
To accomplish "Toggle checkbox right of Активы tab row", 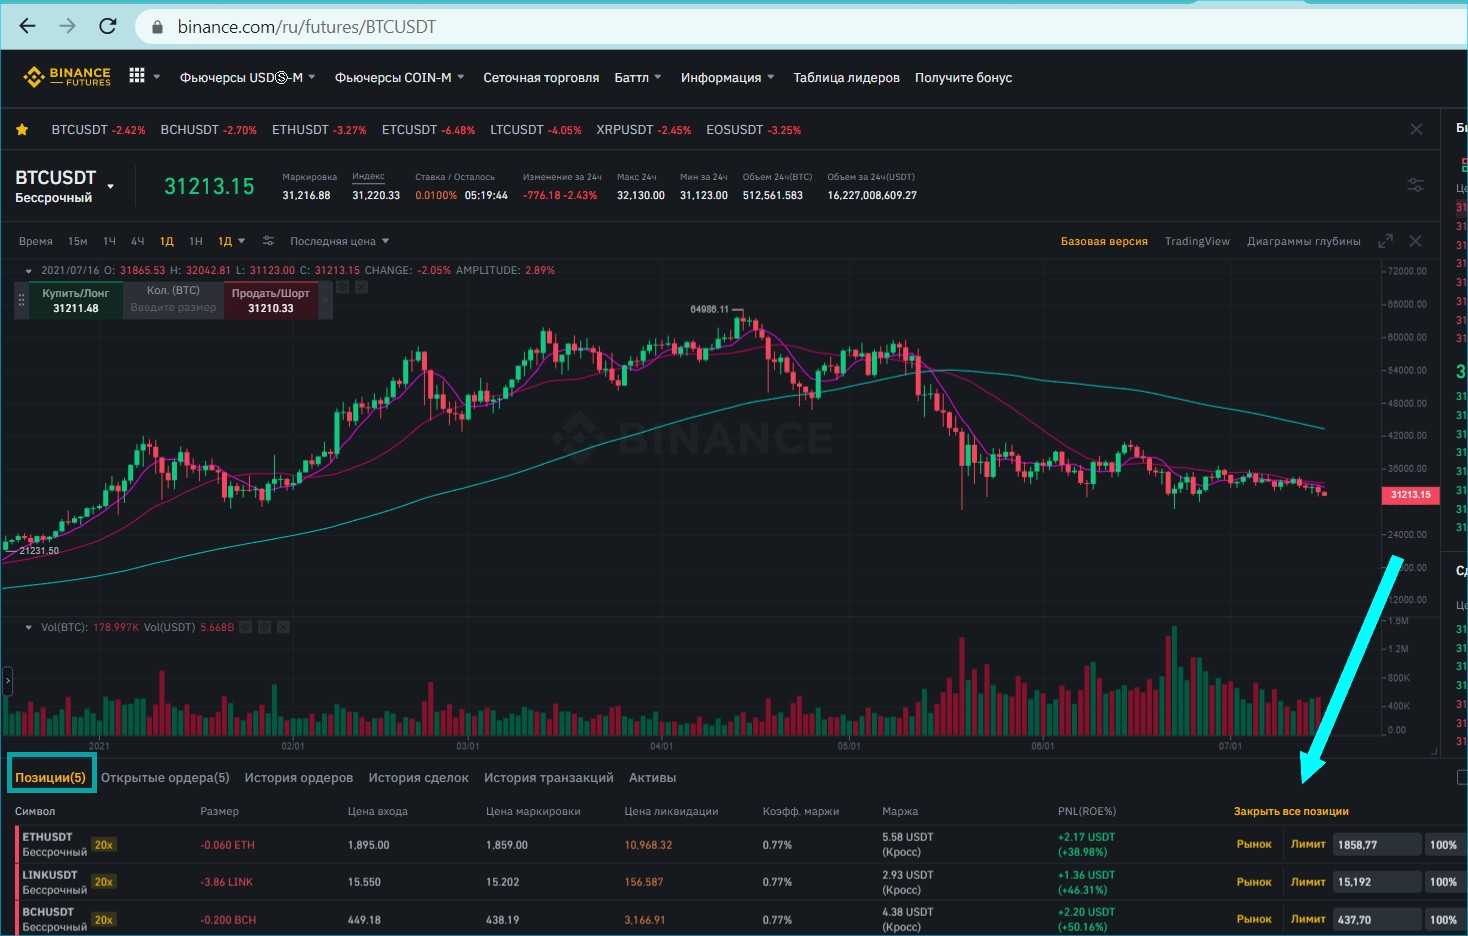I will coord(1462,777).
